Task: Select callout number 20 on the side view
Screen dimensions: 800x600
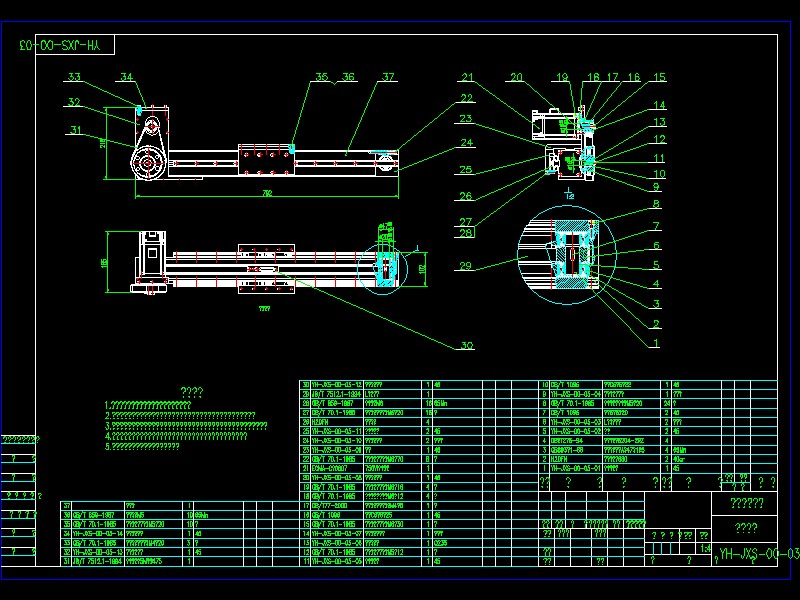Action: 516,77
